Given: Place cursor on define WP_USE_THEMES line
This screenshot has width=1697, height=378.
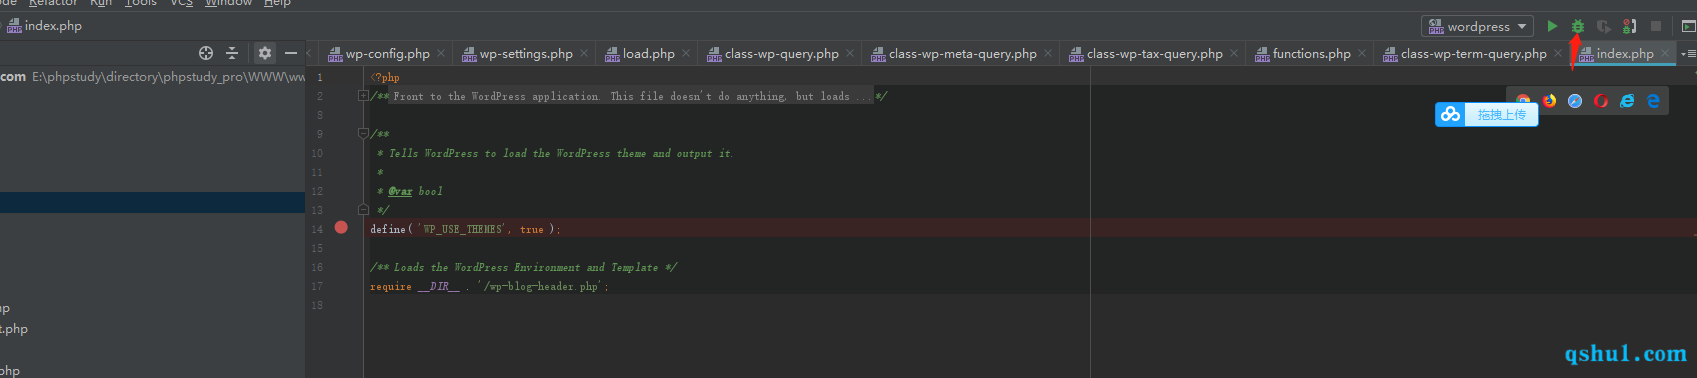Looking at the screenshot, I should point(465,229).
